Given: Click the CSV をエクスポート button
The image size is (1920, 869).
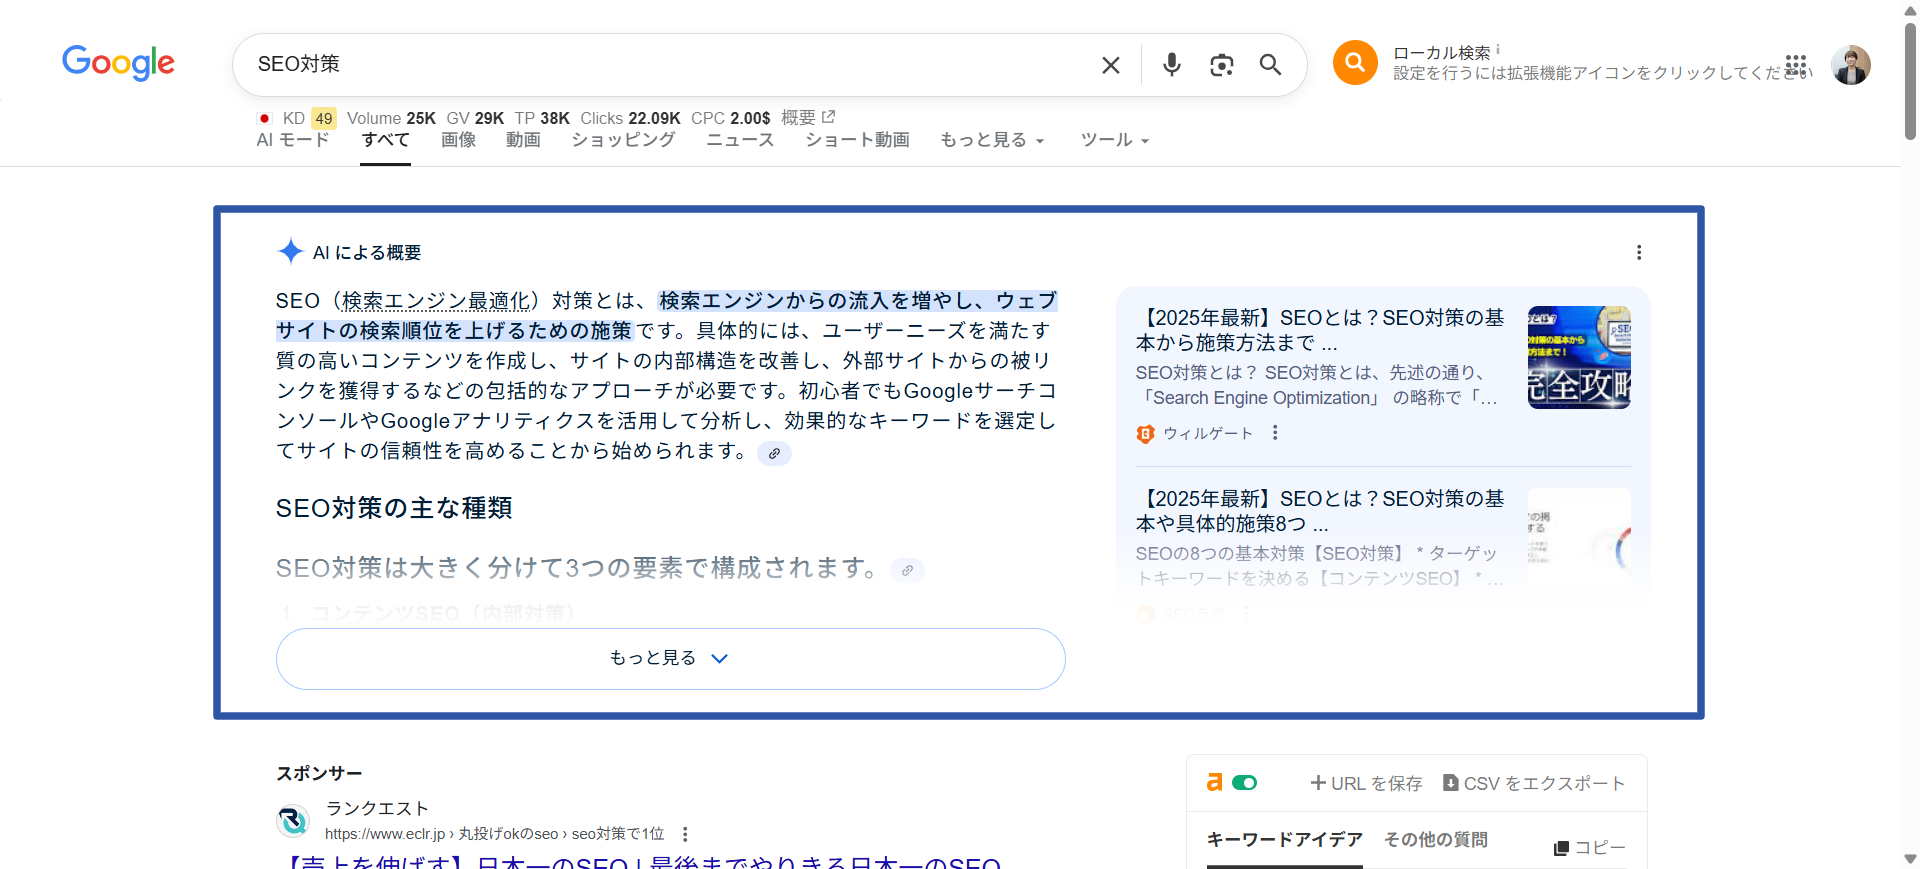Looking at the screenshot, I should [1534, 783].
